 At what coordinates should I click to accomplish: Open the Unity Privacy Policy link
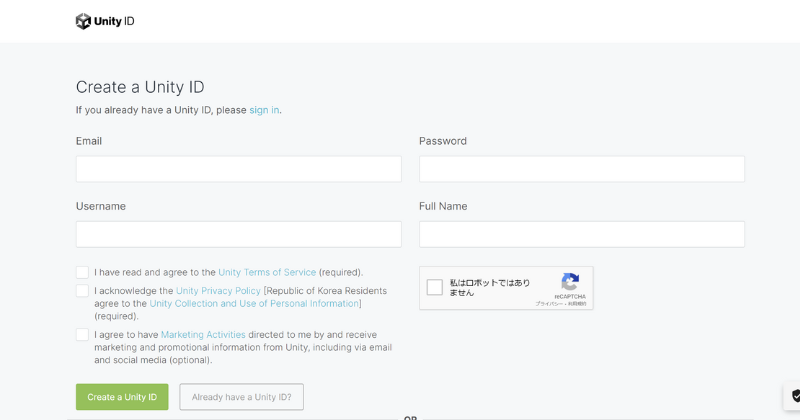click(218, 290)
